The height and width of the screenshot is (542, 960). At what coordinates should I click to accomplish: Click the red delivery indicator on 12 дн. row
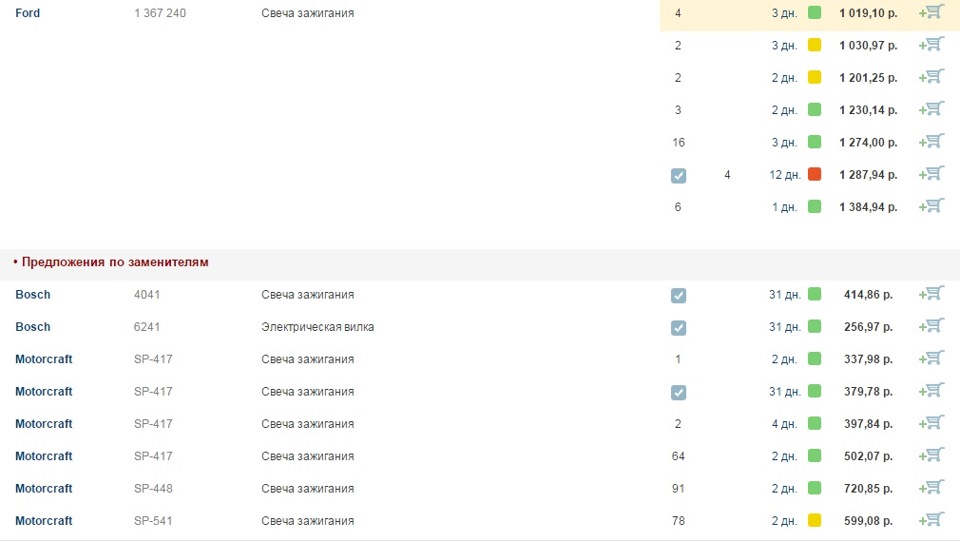click(x=814, y=174)
